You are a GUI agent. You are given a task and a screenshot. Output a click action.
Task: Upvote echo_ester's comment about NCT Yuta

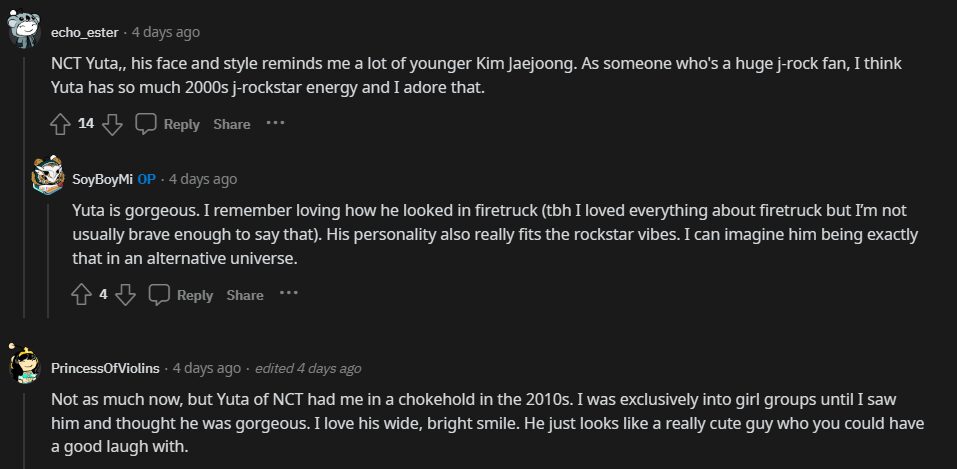(60, 124)
